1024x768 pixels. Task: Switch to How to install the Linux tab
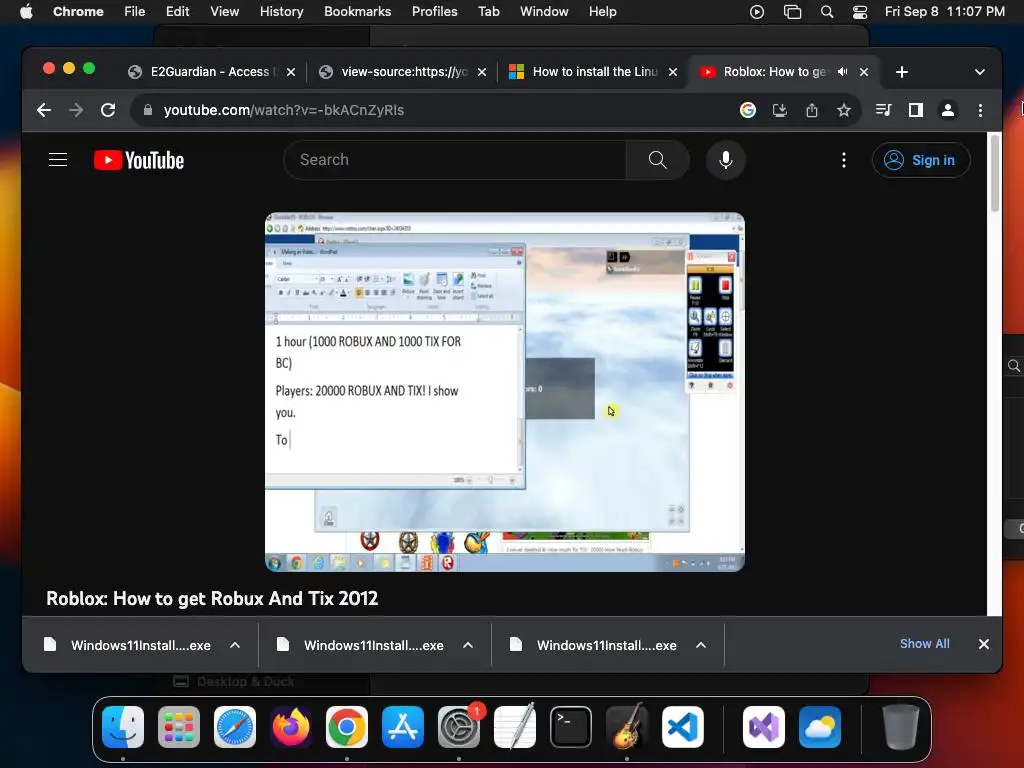click(594, 72)
